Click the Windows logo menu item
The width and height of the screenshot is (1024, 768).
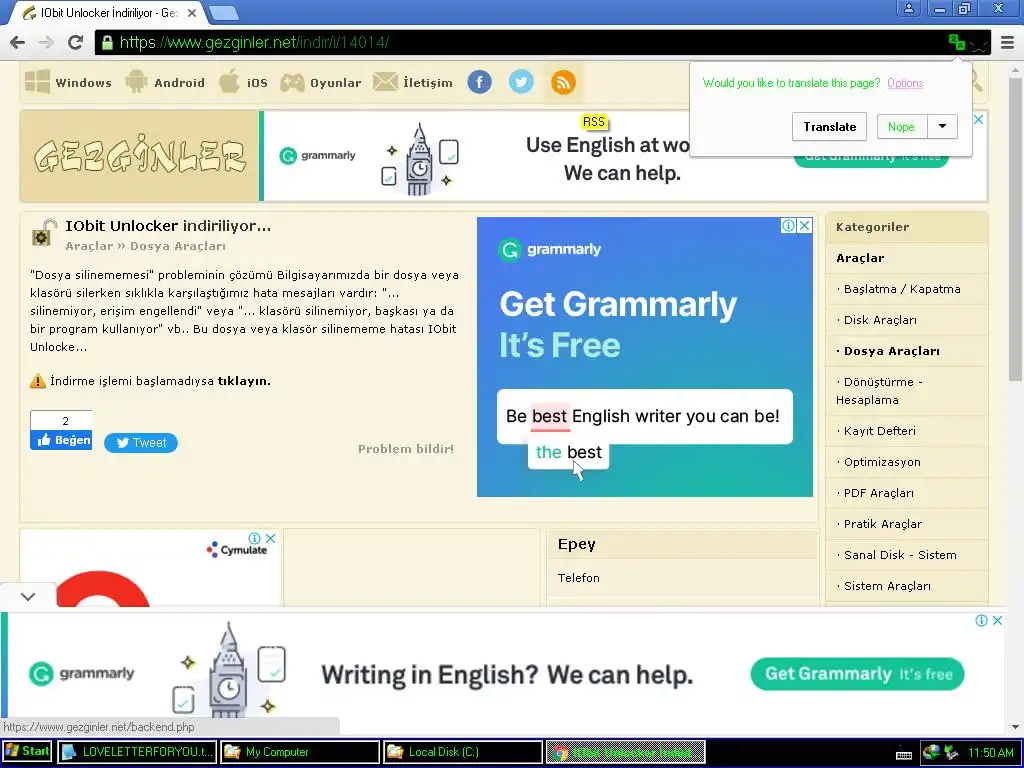(x=68, y=82)
